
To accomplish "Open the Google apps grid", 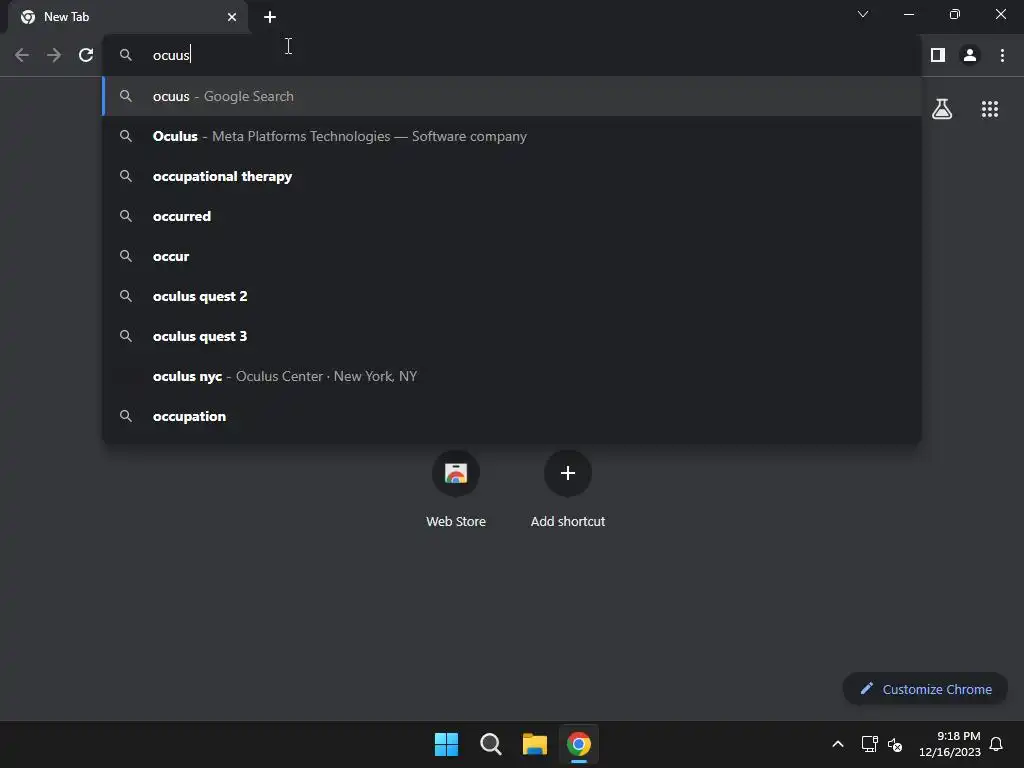I will 990,109.
